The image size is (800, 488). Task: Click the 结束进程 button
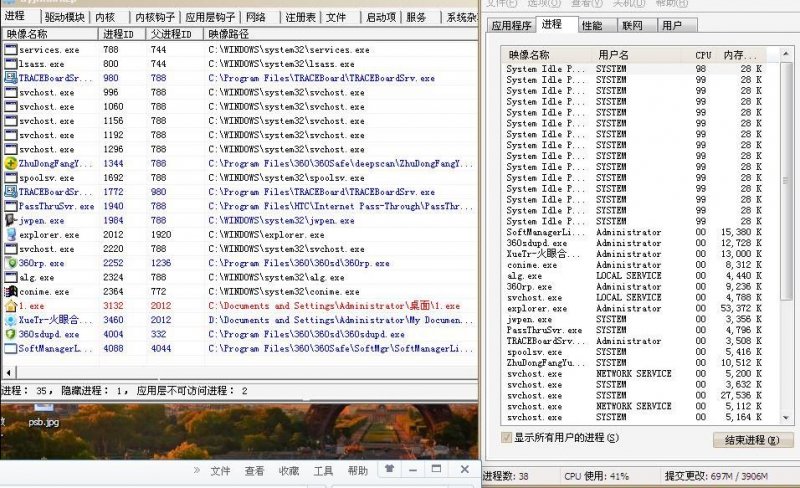[x=753, y=440]
